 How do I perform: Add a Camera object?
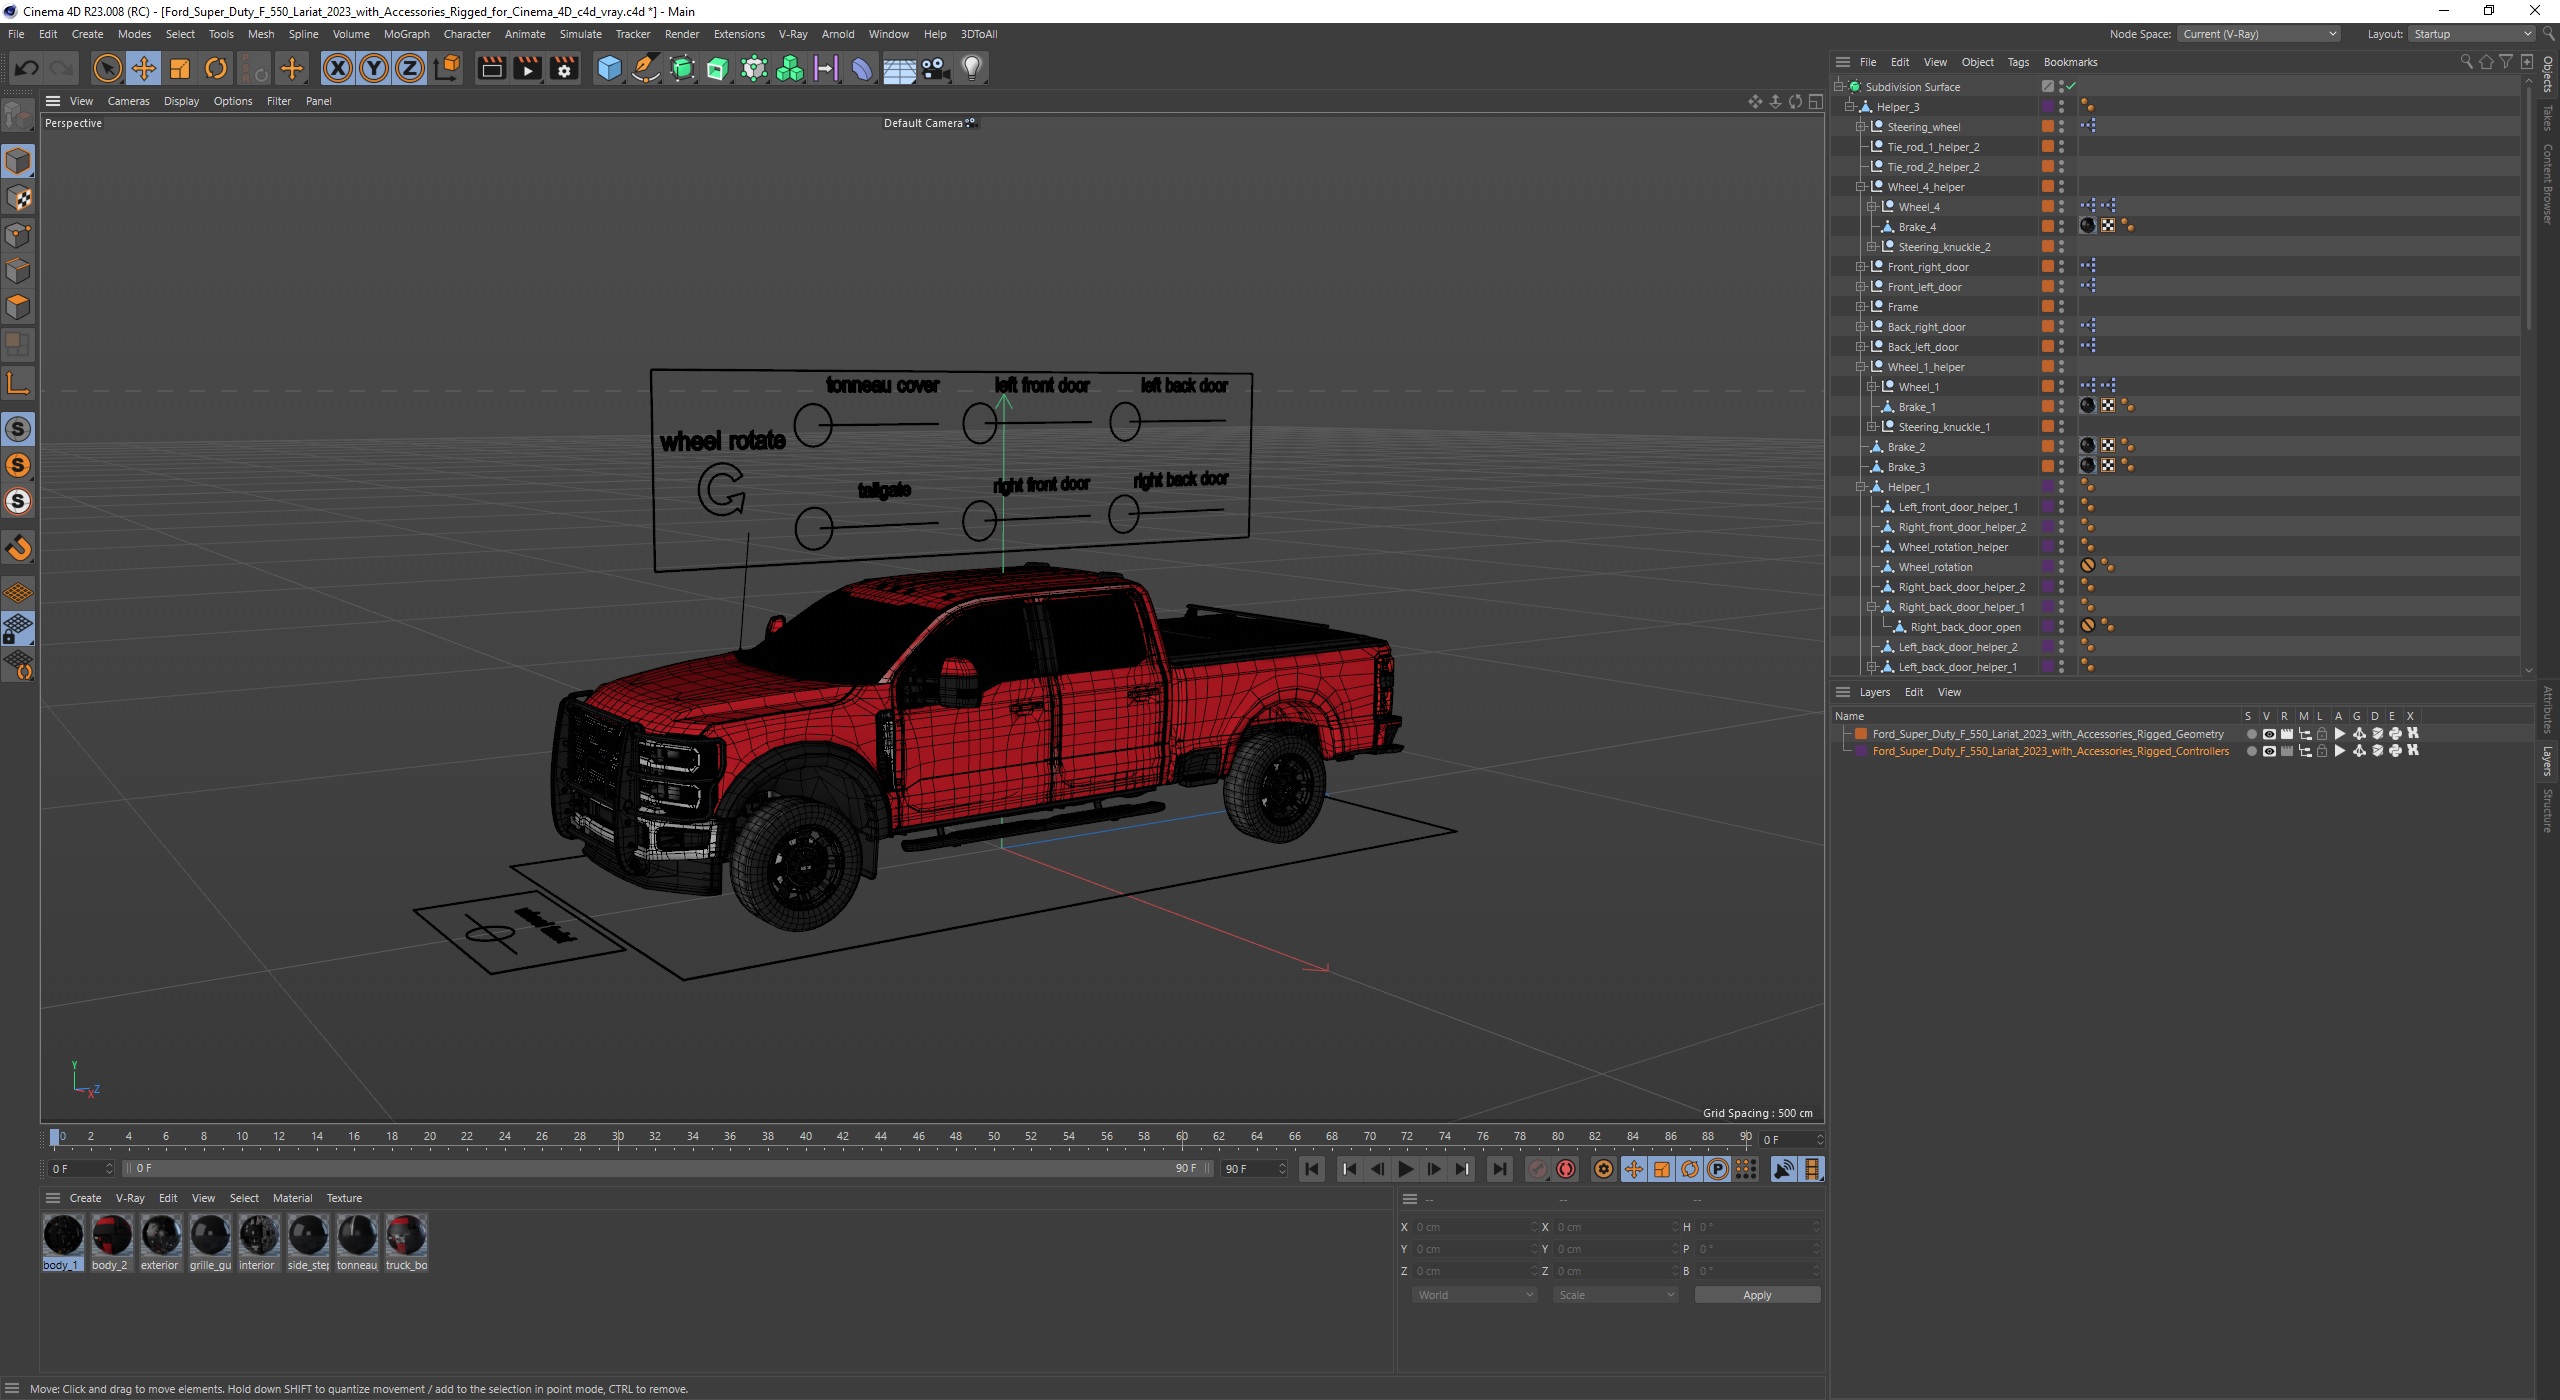(935, 68)
